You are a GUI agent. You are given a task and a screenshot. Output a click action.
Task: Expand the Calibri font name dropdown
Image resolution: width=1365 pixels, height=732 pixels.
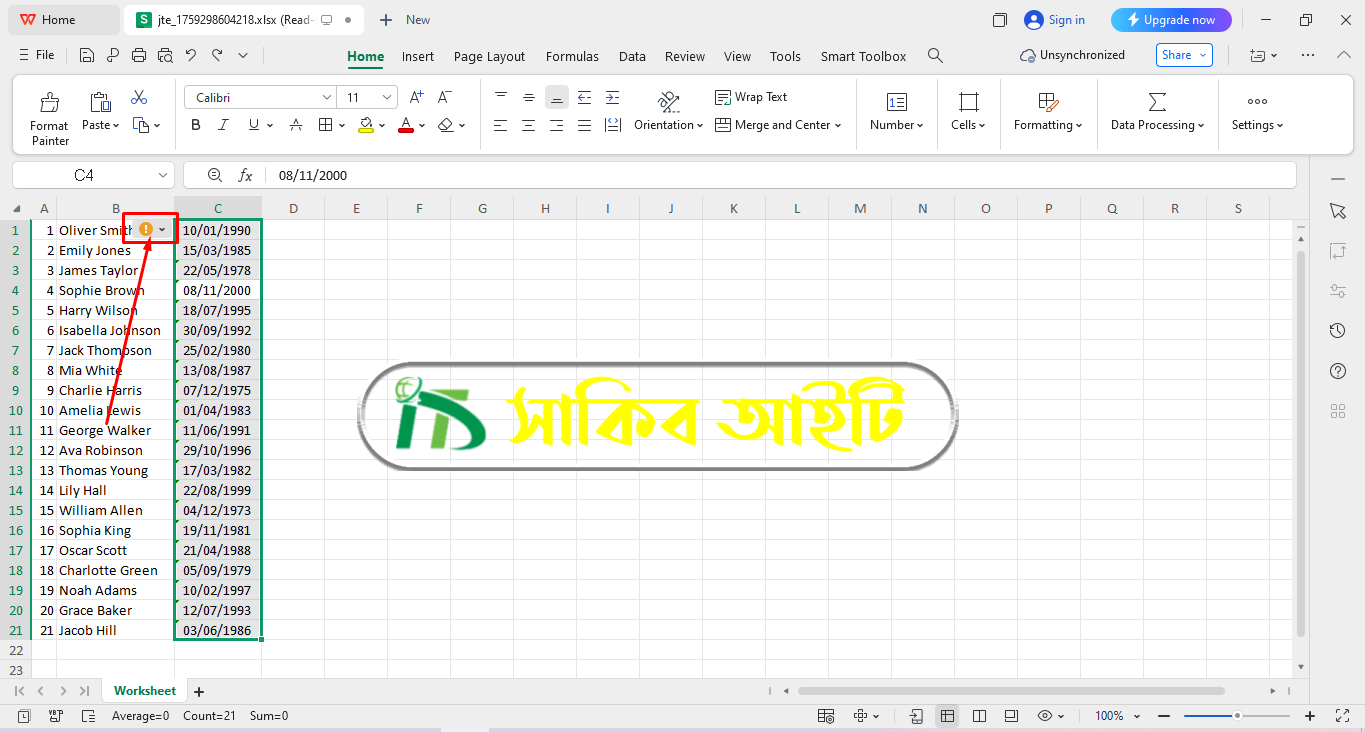(x=326, y=97)
